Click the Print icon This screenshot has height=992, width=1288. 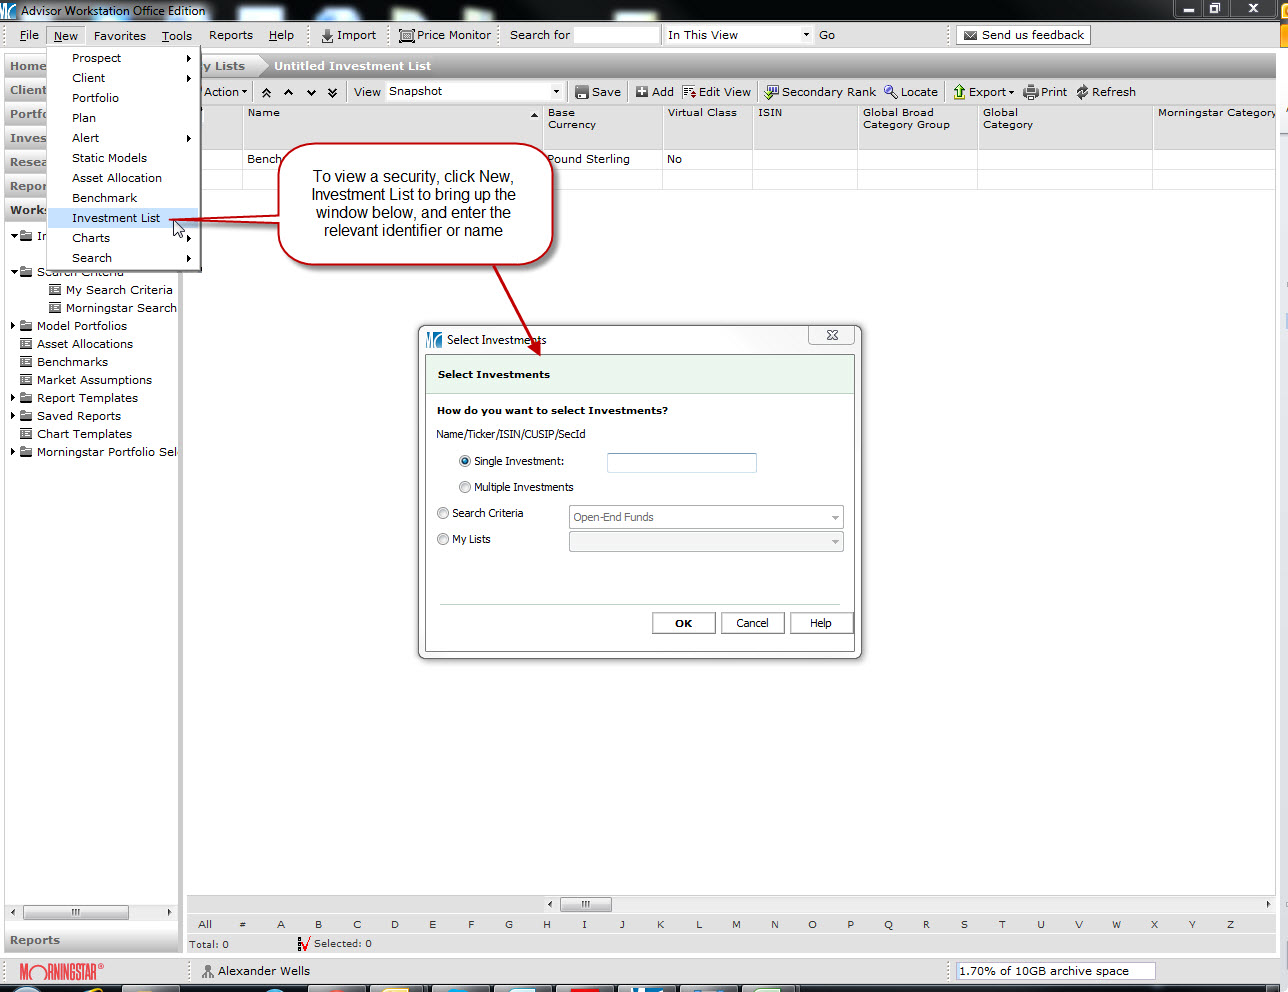click(x=1030, y=92)
